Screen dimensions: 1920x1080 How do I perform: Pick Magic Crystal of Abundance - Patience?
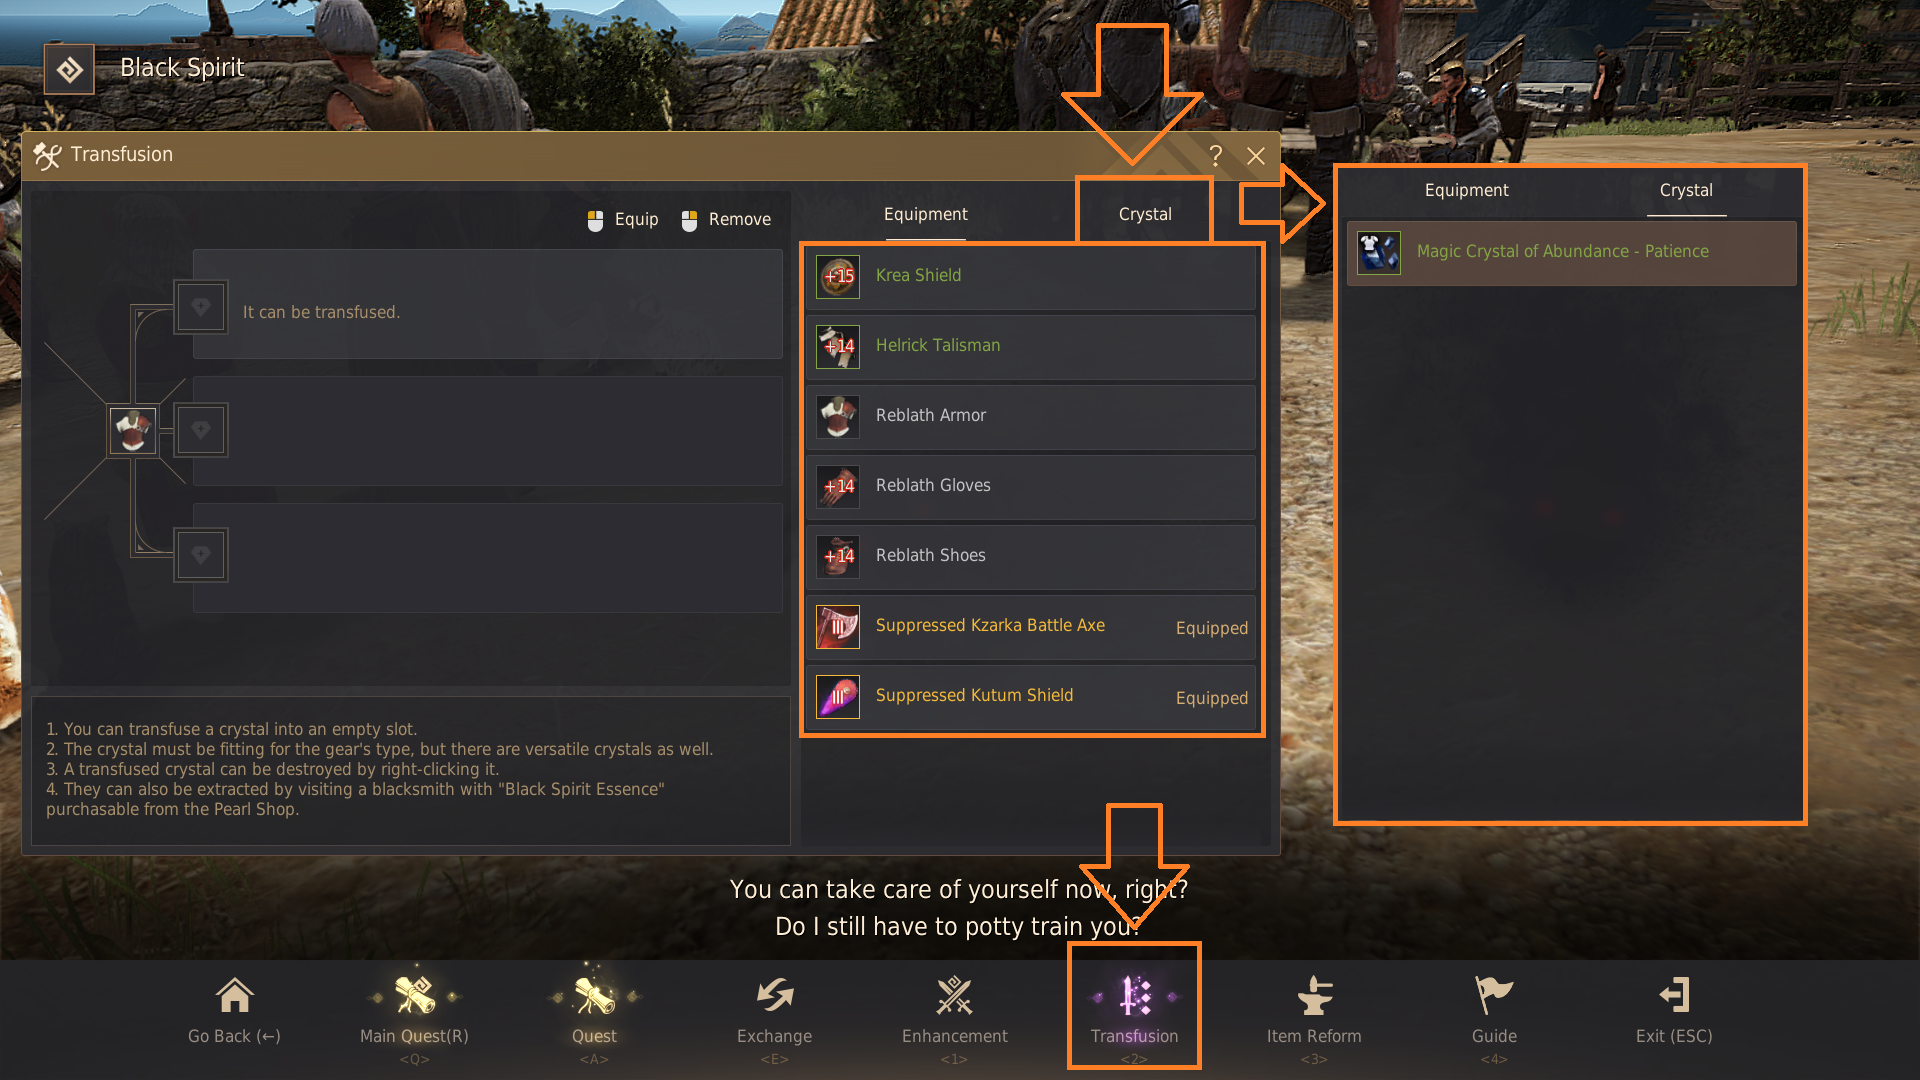coord(1570,252)
